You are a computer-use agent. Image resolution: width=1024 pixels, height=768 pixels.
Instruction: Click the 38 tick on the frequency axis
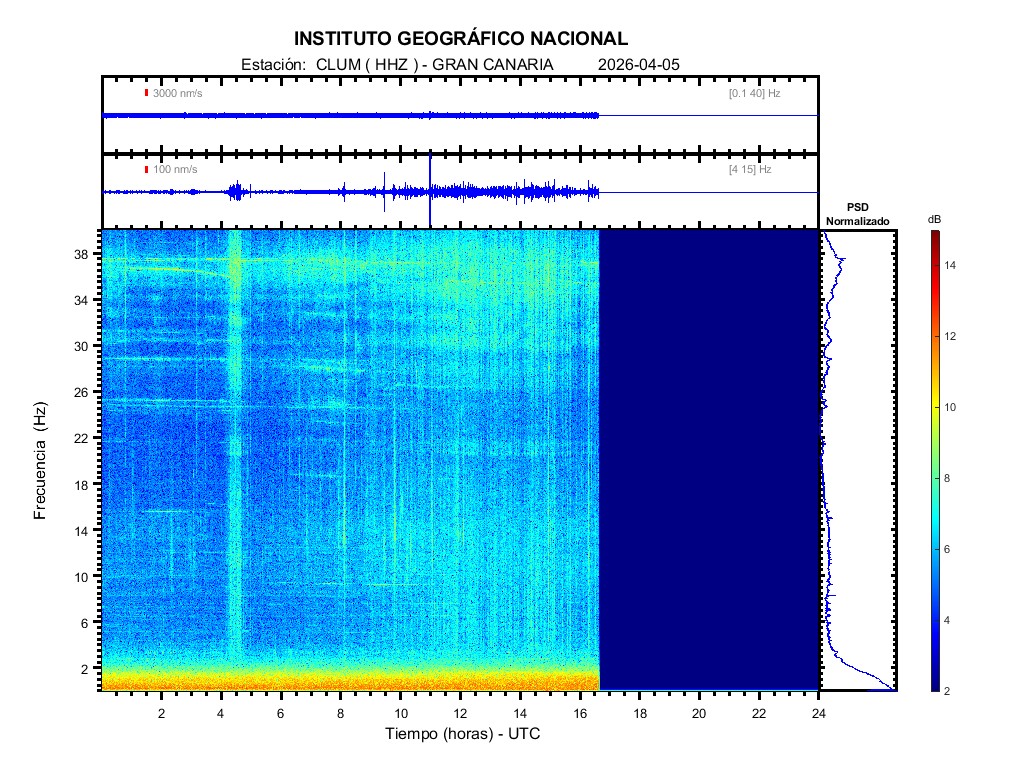point(83,254)
